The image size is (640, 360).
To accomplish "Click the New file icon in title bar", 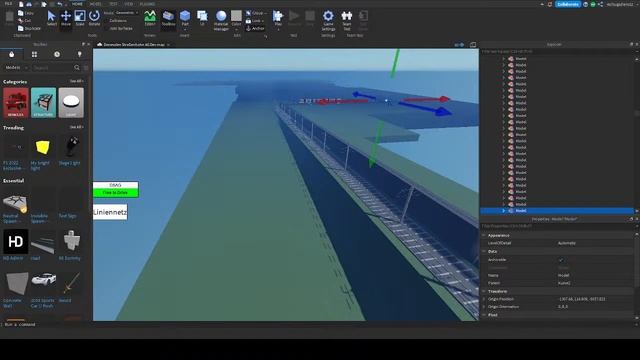I will [x=21, y=4].
